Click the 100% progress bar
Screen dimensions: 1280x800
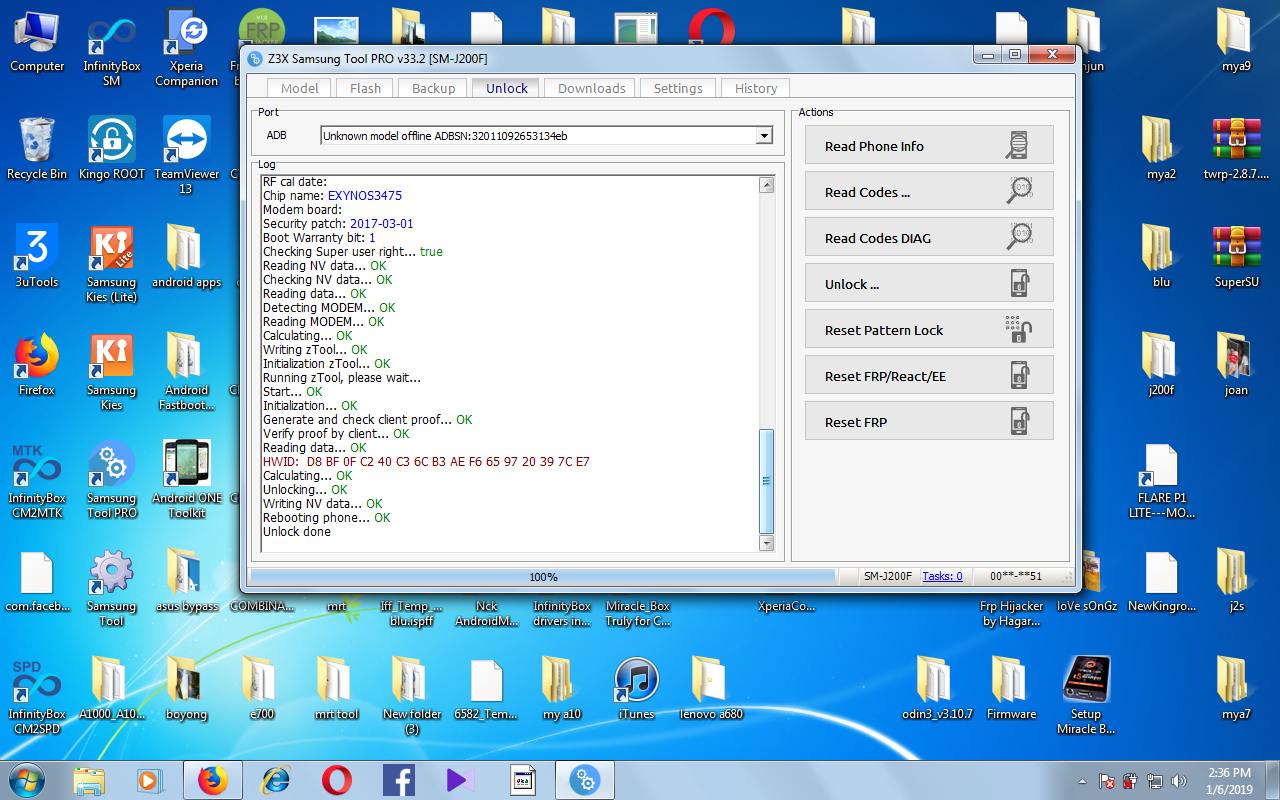542,577
